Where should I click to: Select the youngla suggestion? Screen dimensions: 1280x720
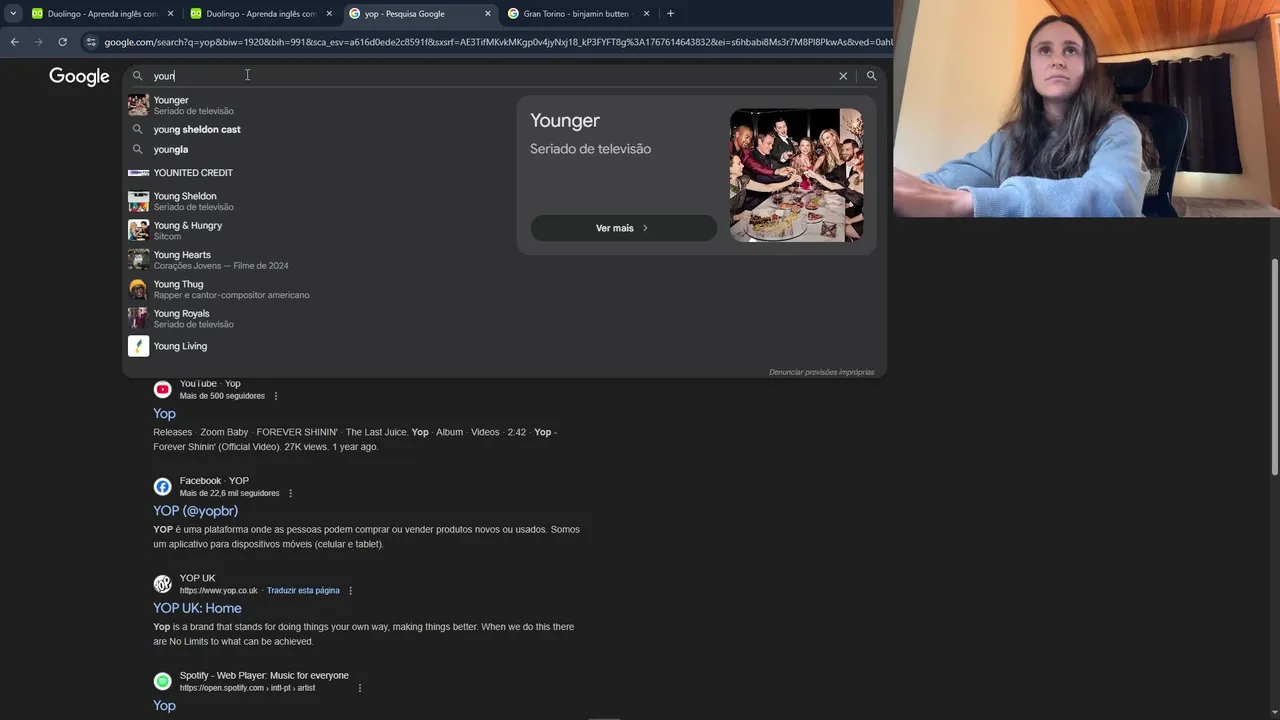coord(319,149)
